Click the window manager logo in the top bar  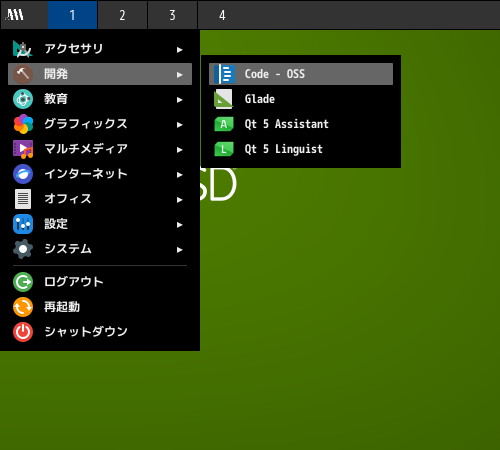pyautogui.click(x=15, y=15)
